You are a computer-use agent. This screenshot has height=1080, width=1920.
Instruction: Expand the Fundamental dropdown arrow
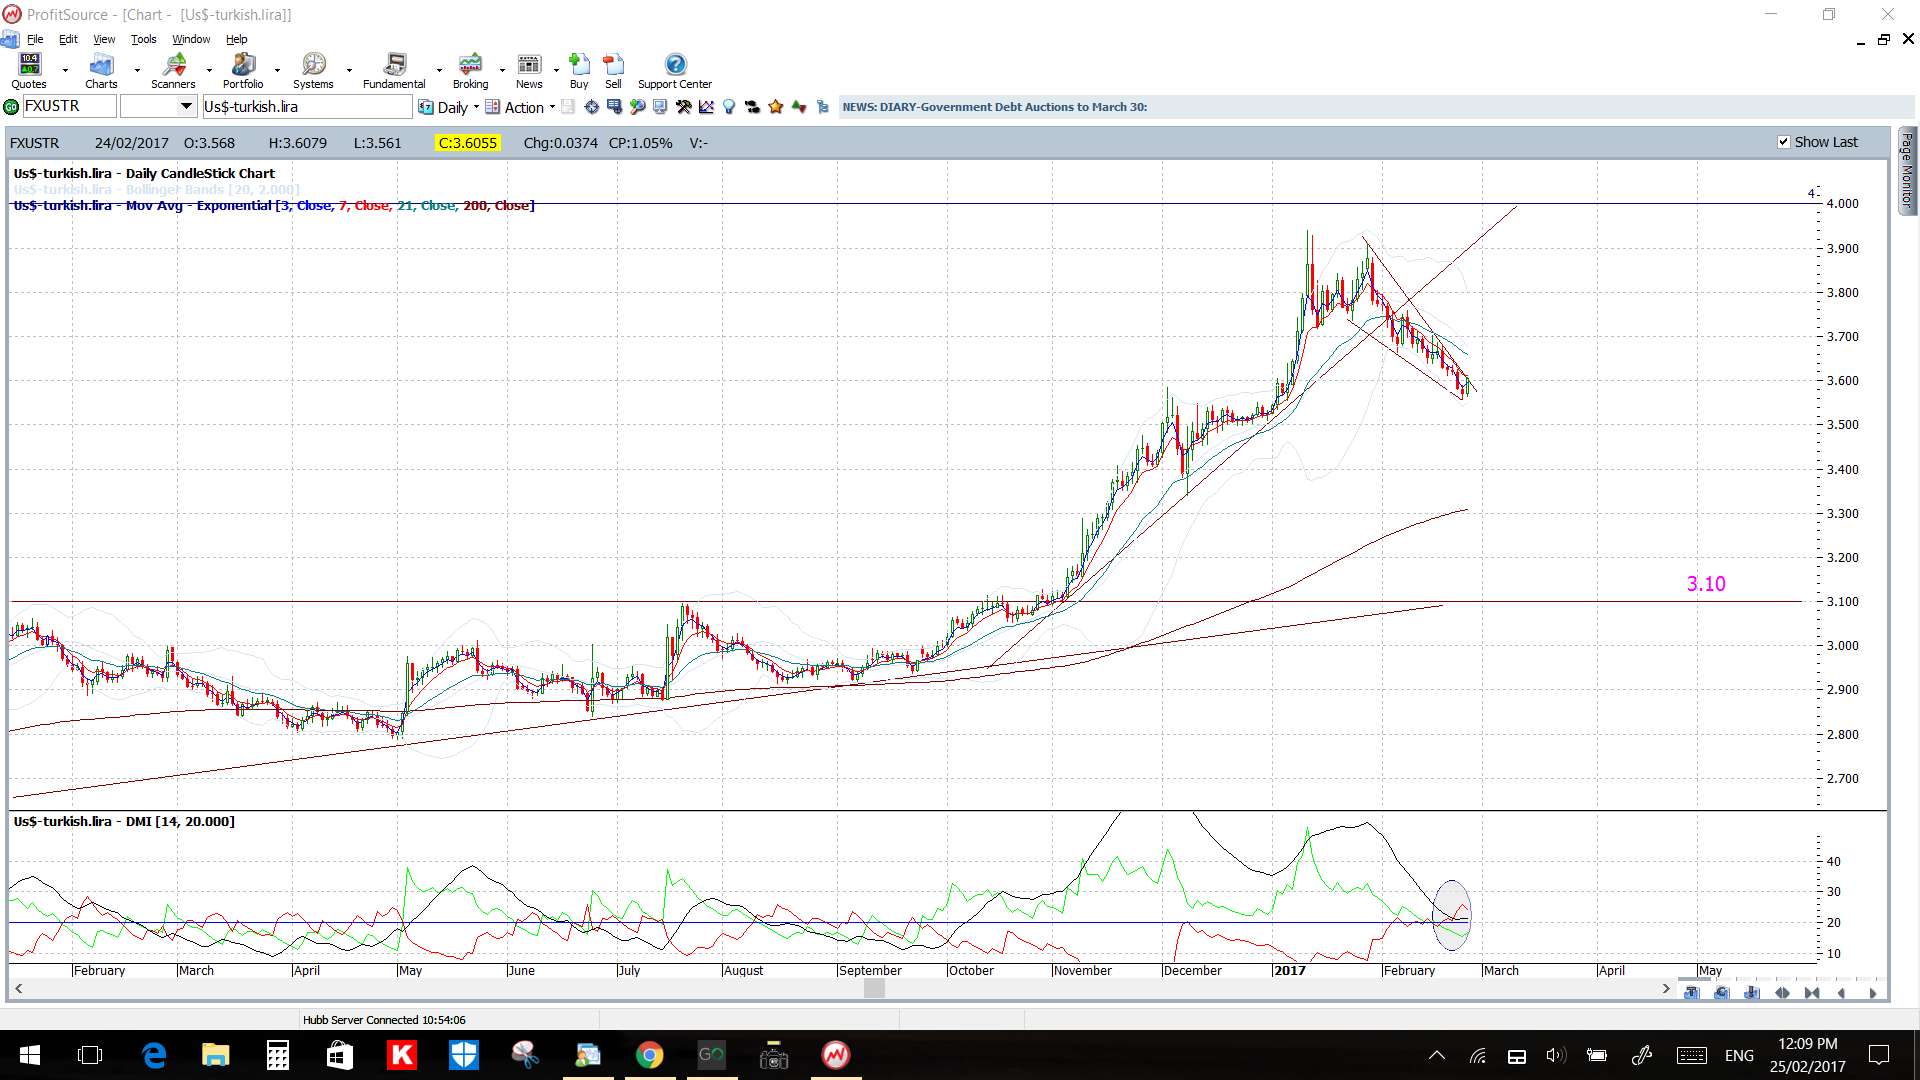click(x=439, y=70)
